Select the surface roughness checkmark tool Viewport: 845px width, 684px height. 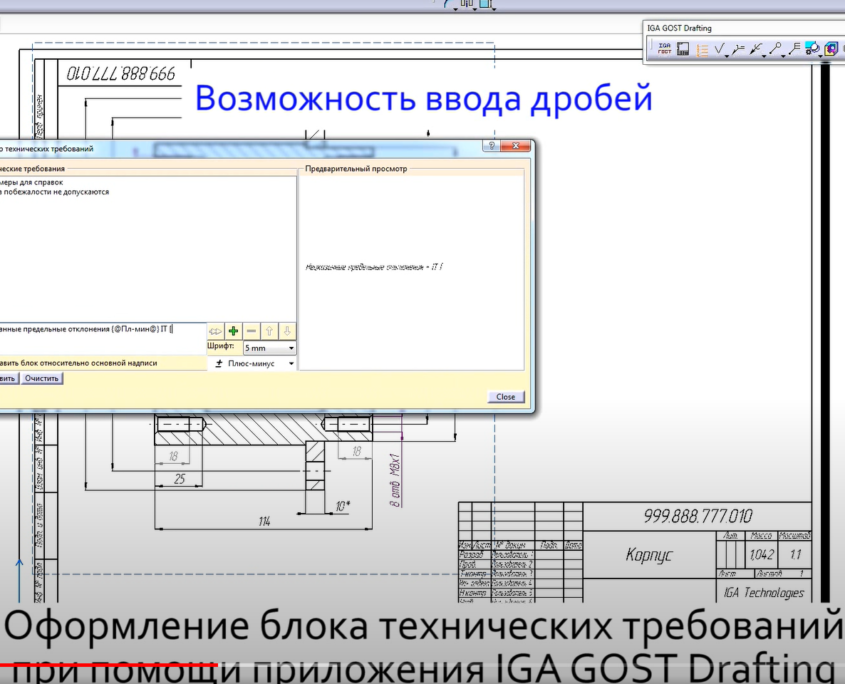(x=719, y=49)
